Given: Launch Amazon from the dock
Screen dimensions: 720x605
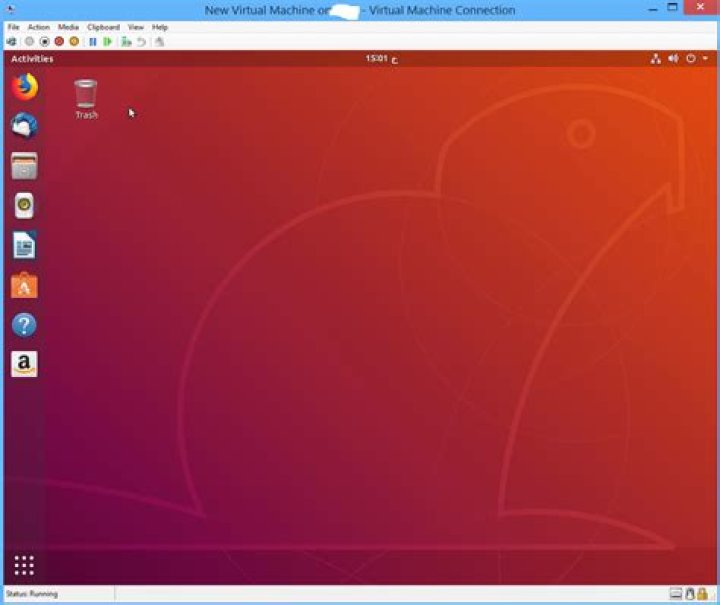Looking at the screenshot, I should tap(24, 364).
